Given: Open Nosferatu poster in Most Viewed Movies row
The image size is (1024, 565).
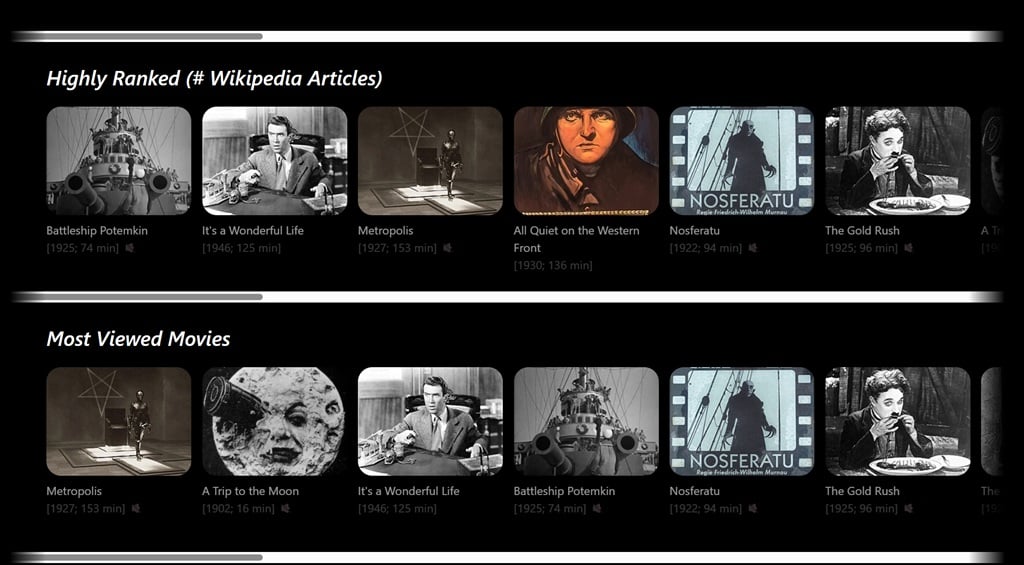Looking at the screenshot, I should coord(741,421).
